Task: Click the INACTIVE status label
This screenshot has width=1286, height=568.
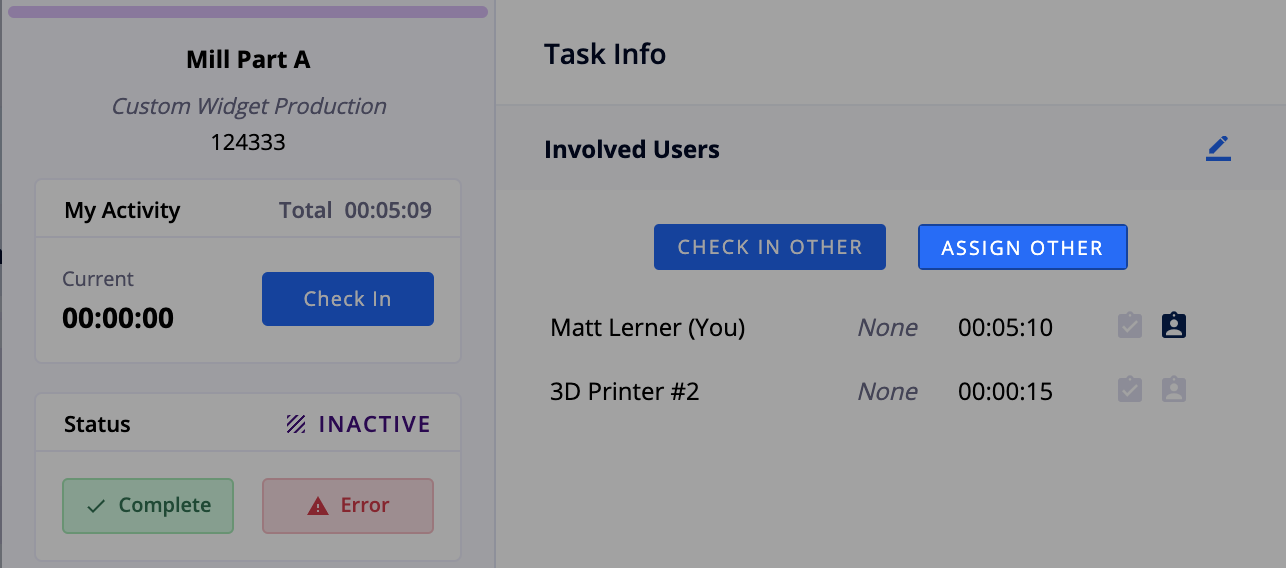Action: pos(375,424)
